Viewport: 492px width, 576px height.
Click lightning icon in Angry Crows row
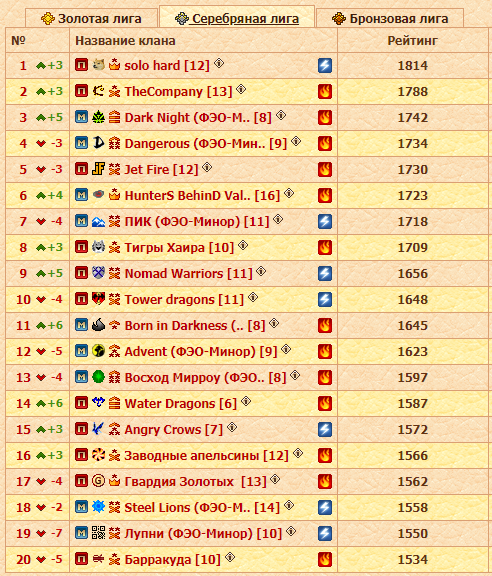pyautogui.click(x=325, y=429)
